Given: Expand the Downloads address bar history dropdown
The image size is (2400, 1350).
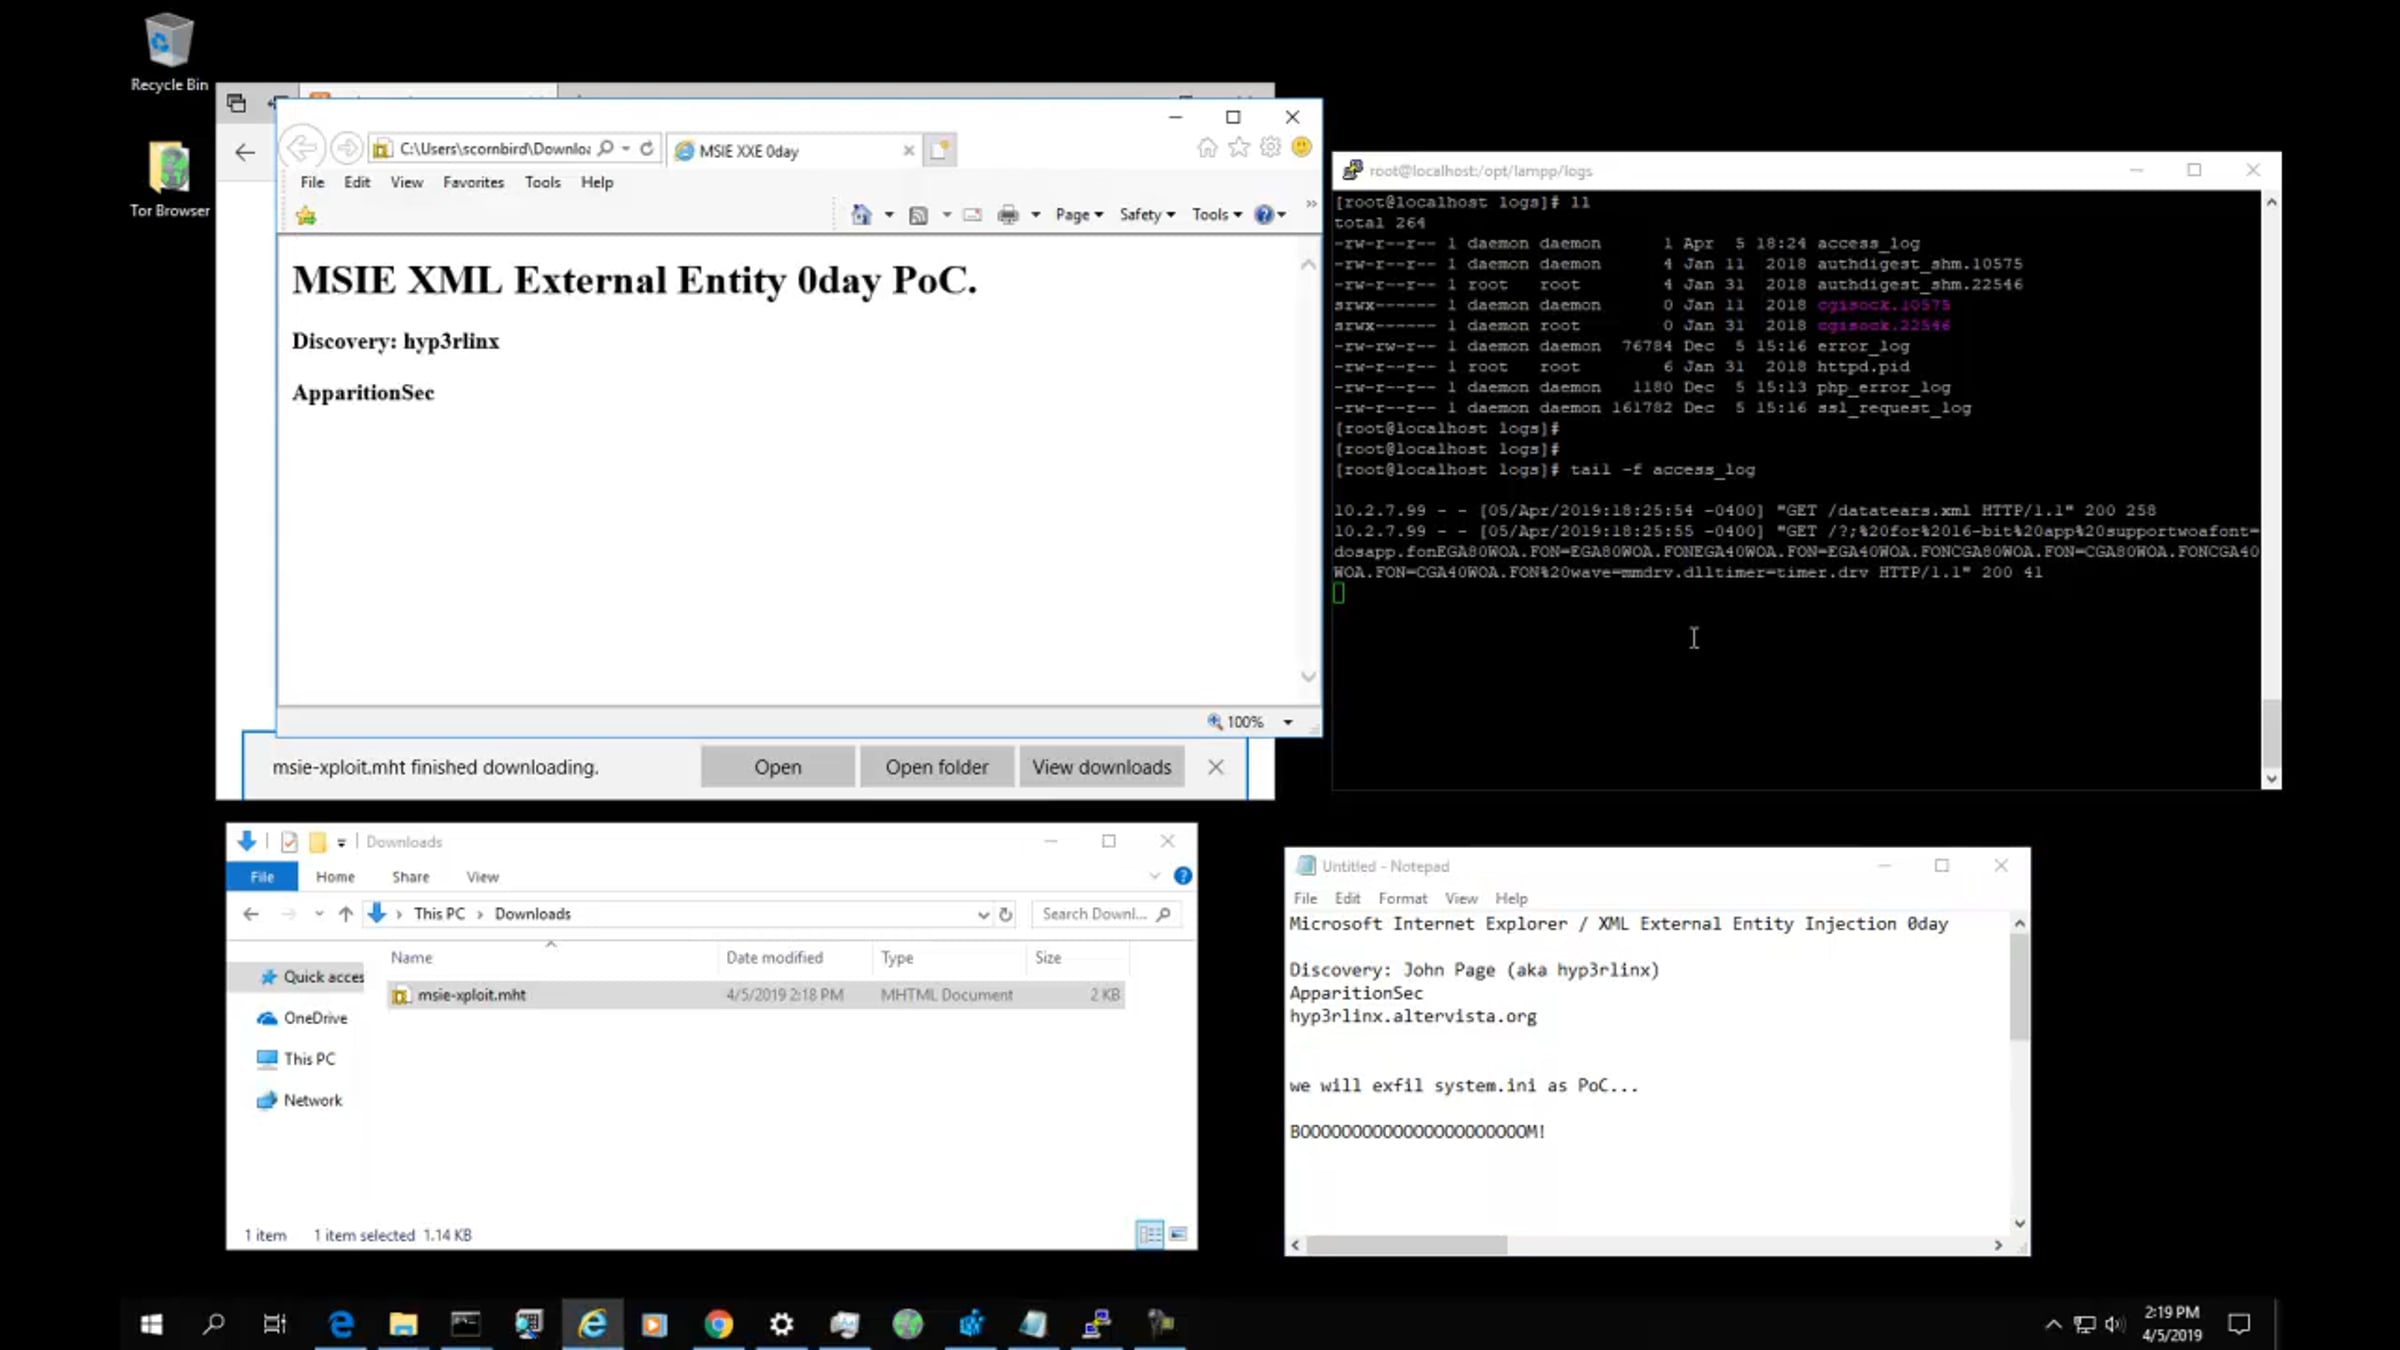Looking at the screenshot, I should tap(983, 914).
